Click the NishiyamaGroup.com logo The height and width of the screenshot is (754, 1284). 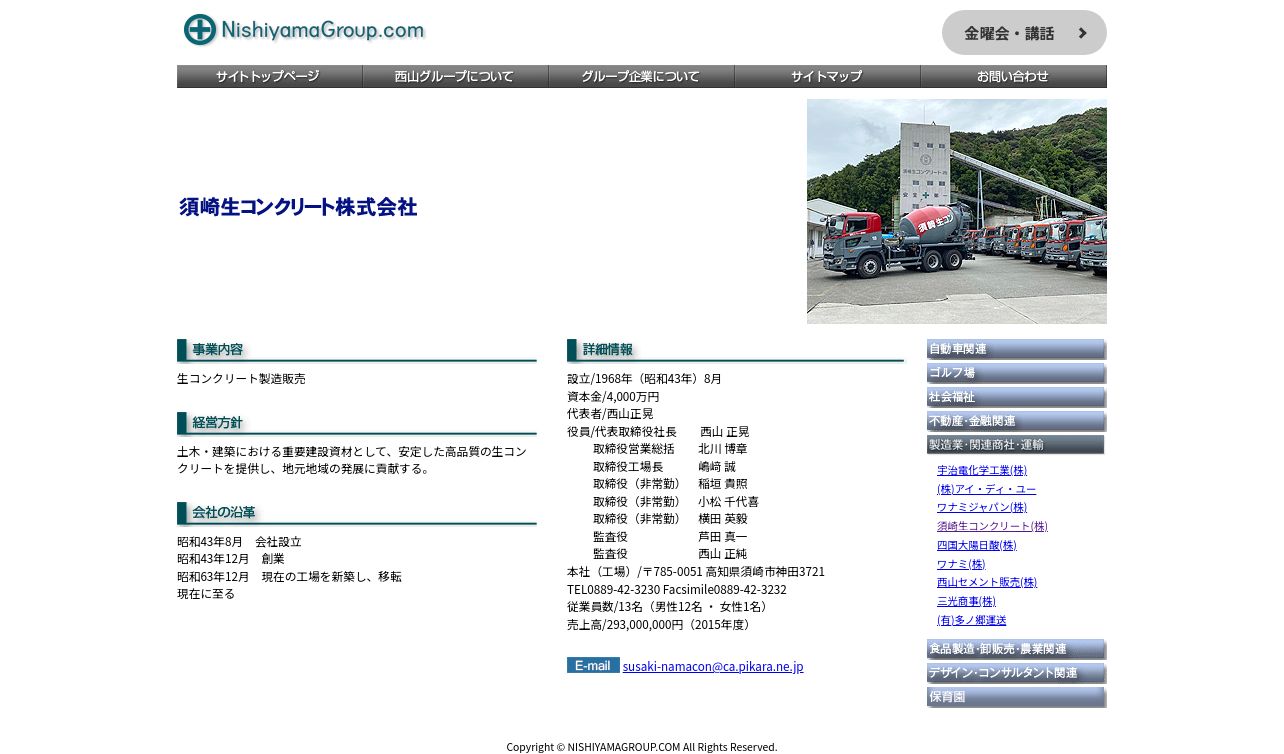304,30
